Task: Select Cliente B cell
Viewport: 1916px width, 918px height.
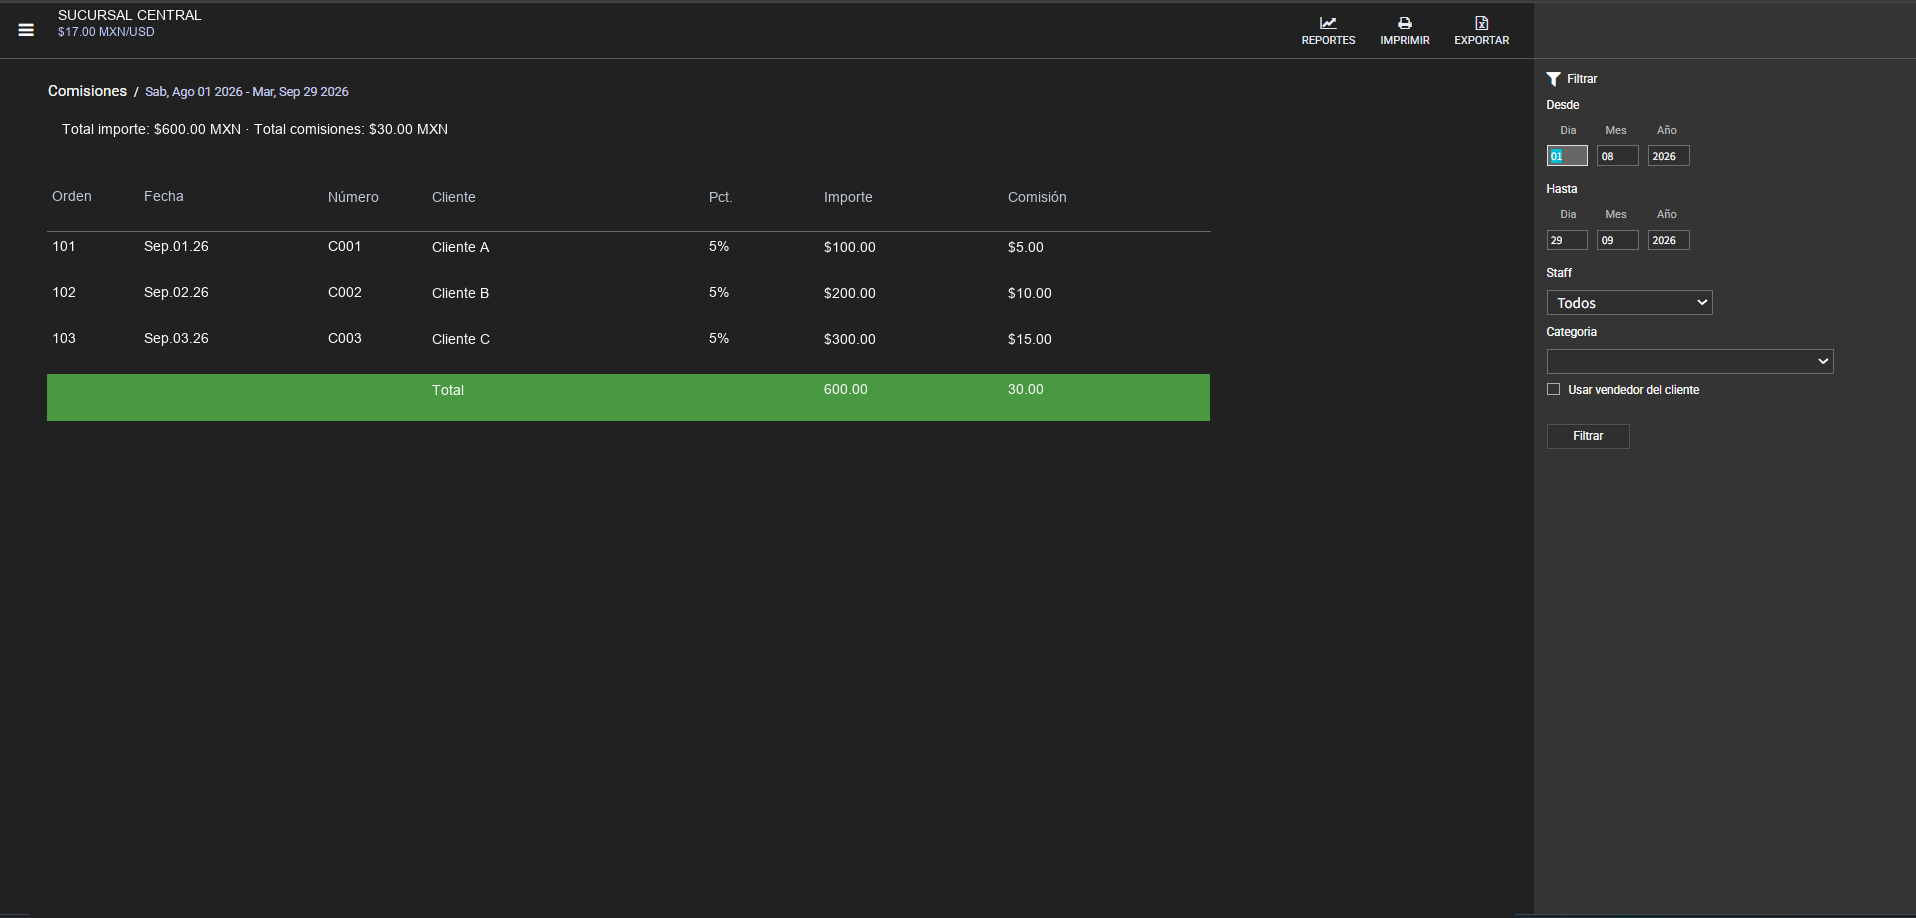Action: coord(460,293)
